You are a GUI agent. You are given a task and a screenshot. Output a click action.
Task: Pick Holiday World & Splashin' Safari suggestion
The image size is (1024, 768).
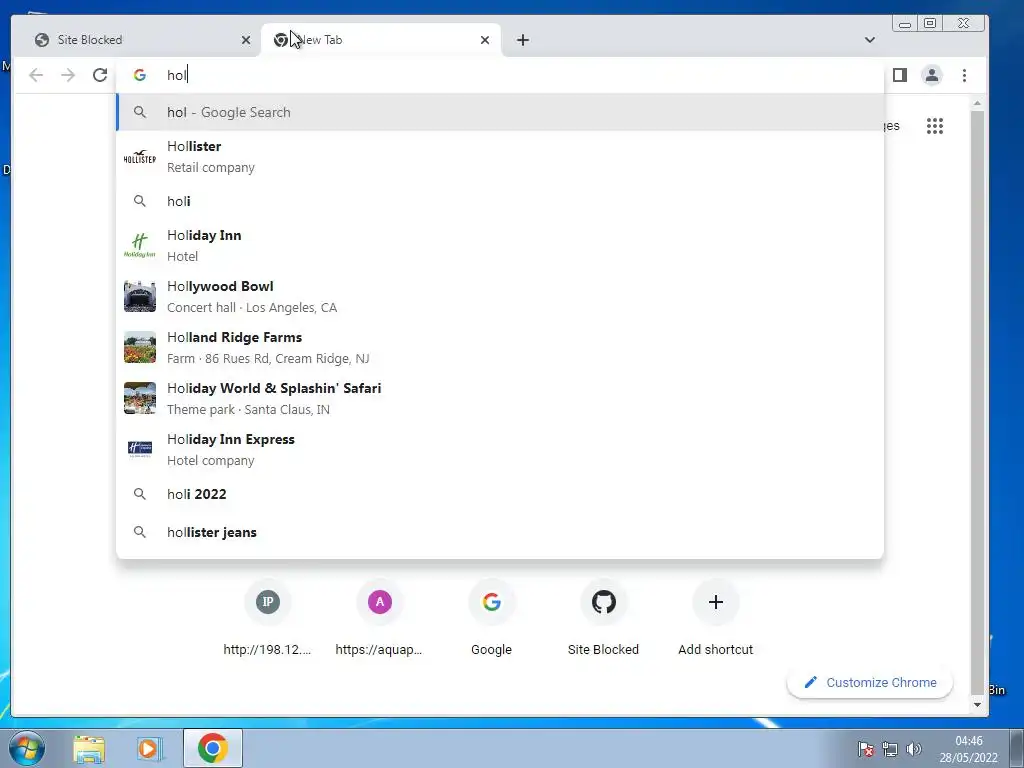(500, 398)
